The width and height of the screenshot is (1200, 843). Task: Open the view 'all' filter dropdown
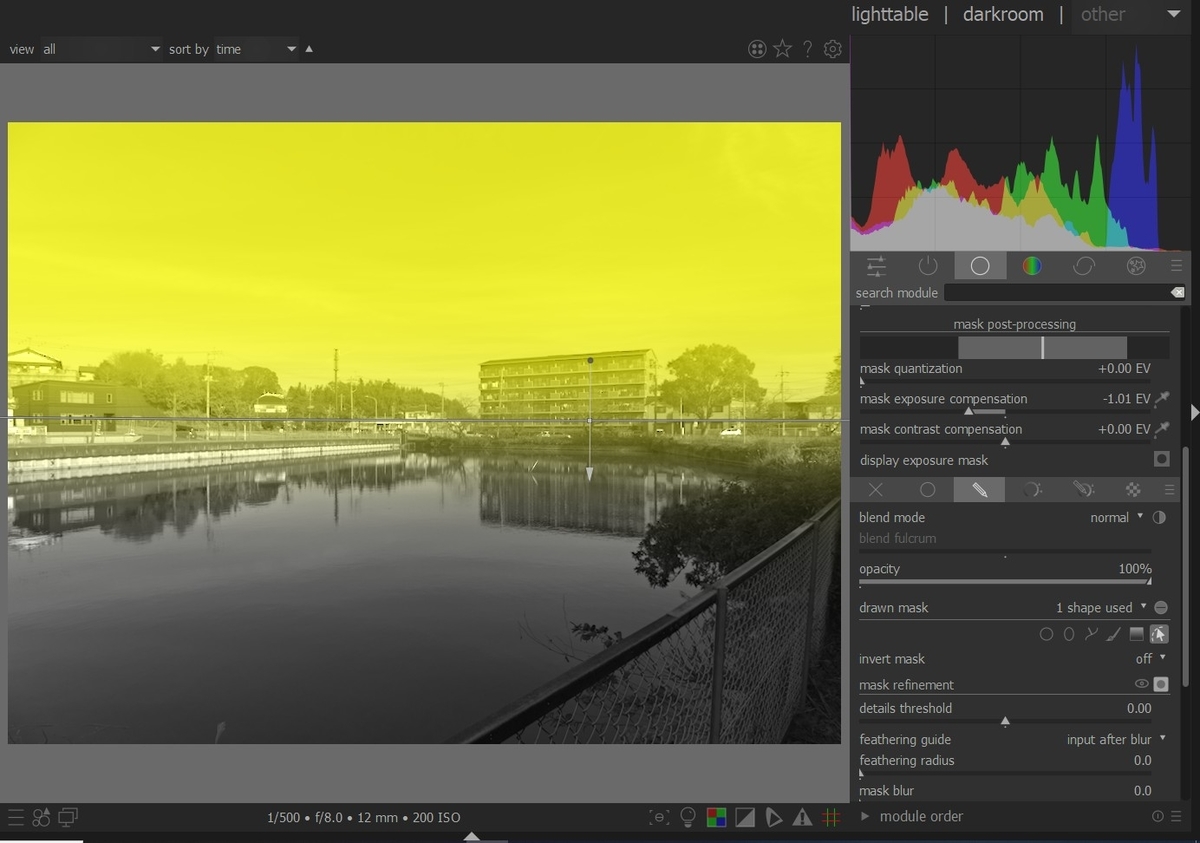coord(100,49)
